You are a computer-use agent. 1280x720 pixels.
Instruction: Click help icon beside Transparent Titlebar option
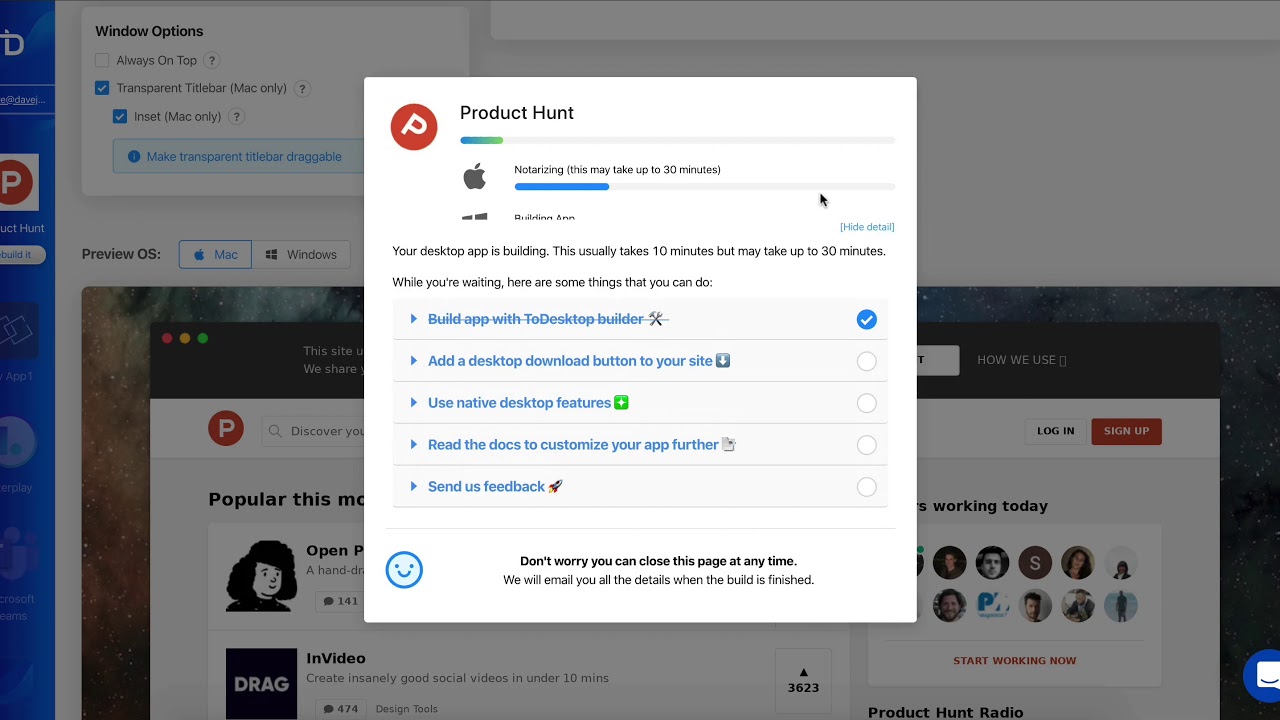click(x=302, y=89)
